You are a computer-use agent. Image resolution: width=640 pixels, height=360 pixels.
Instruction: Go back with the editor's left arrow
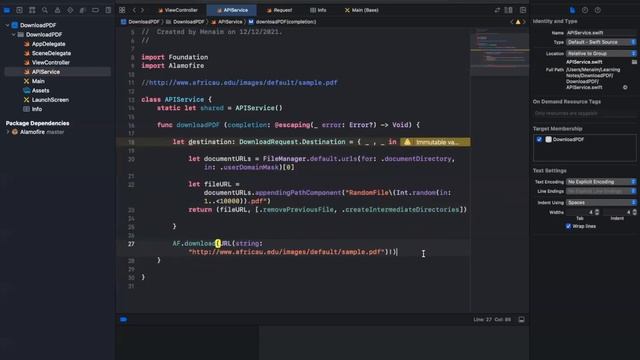[x=134, y=10]
